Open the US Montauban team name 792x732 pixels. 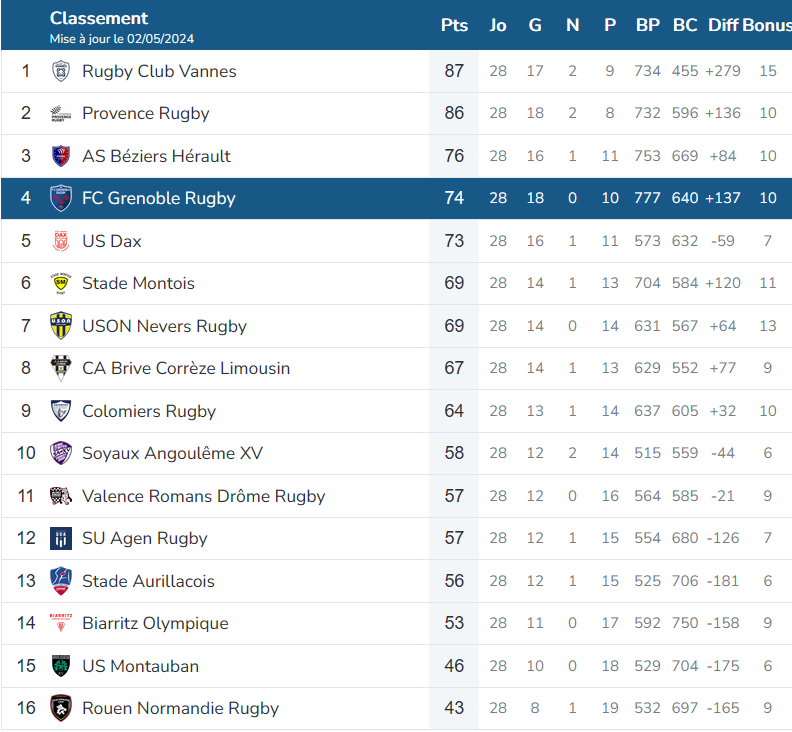pos(140,666)
